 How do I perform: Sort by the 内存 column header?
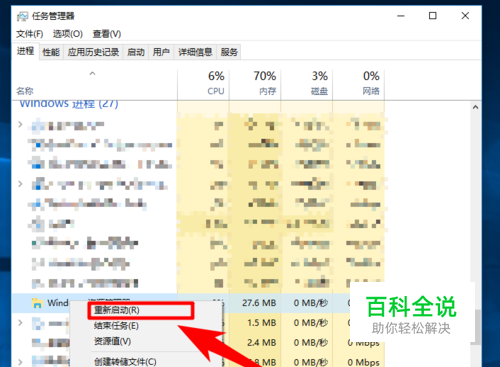coord(255,85)
